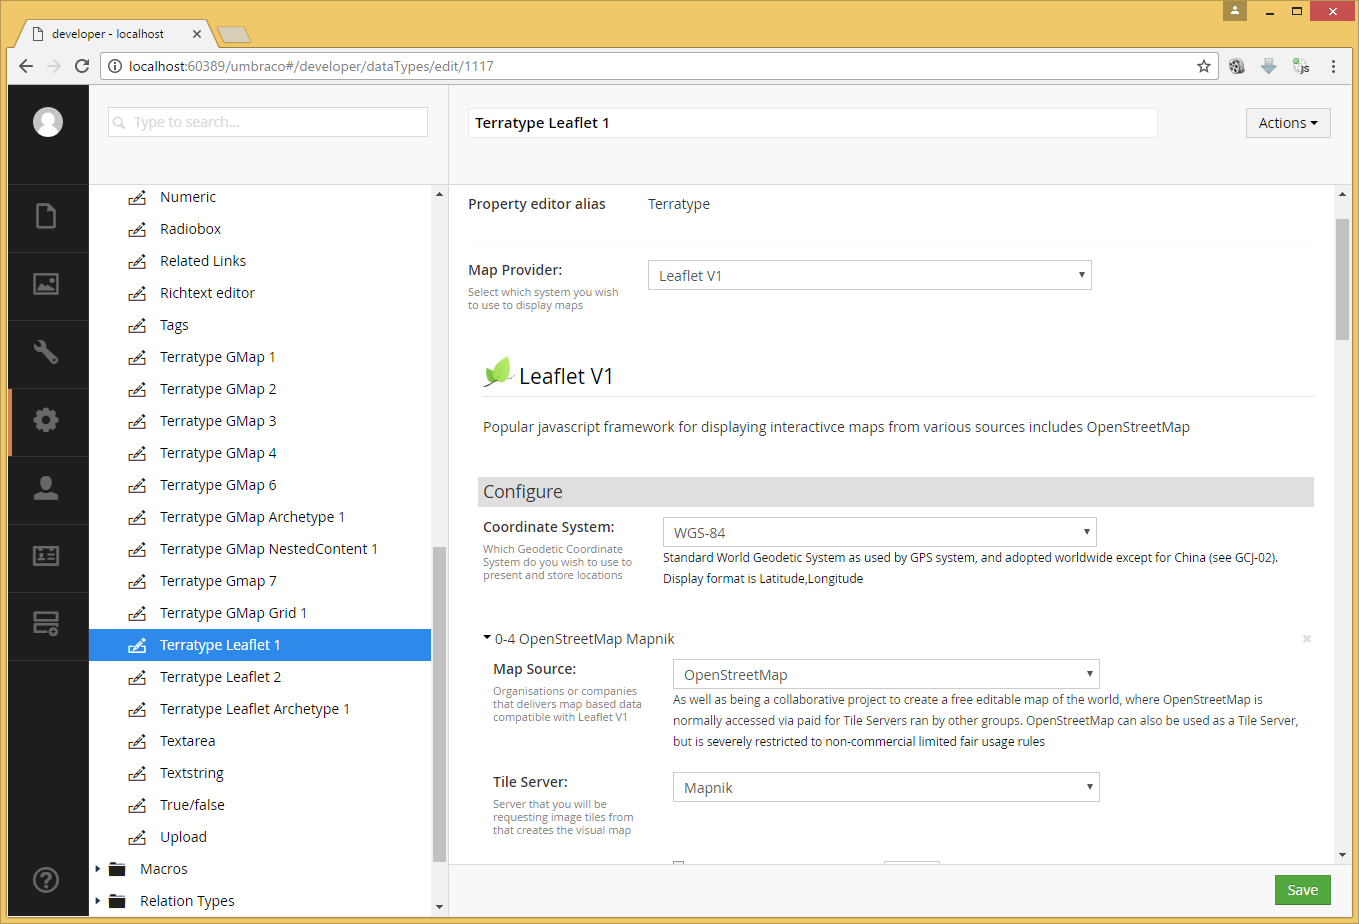Open the Members card section icon

(x=46, y=556)
